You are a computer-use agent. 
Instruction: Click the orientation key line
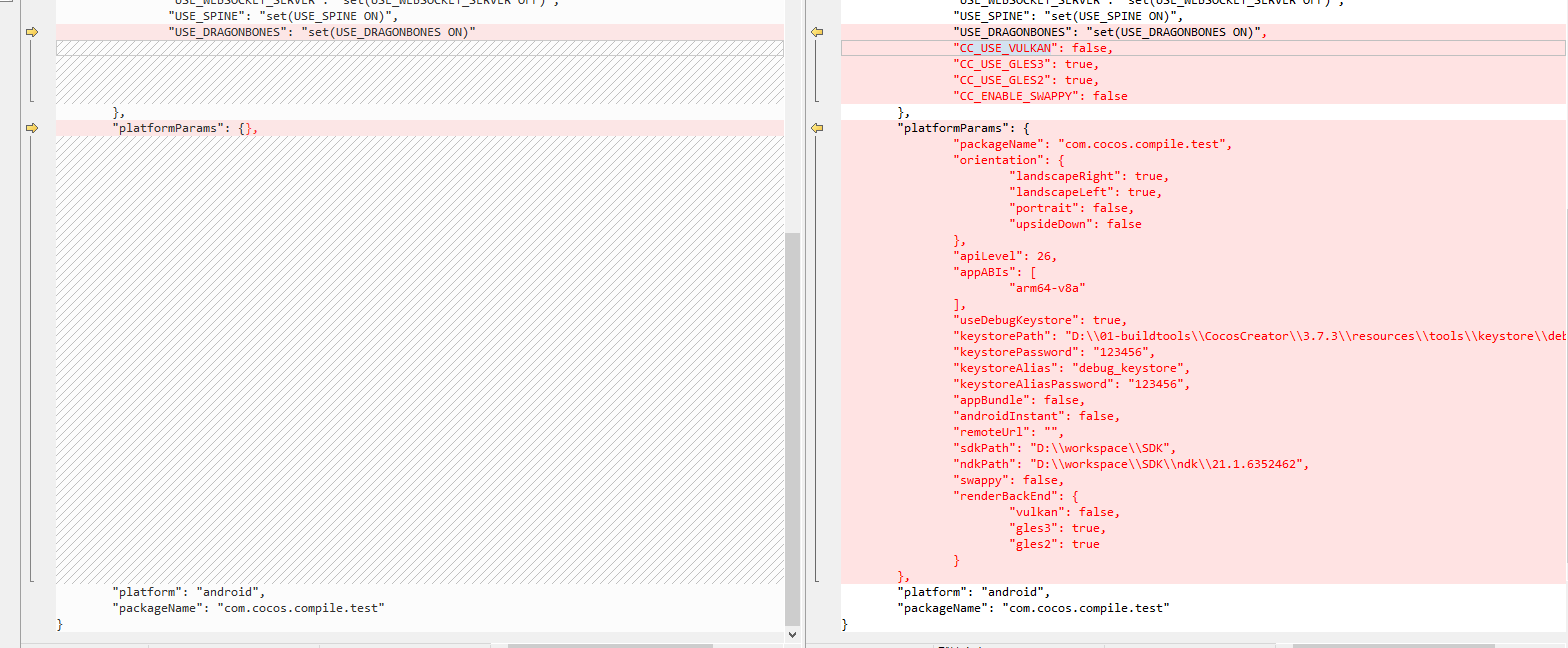click(x=1010, y=160)
